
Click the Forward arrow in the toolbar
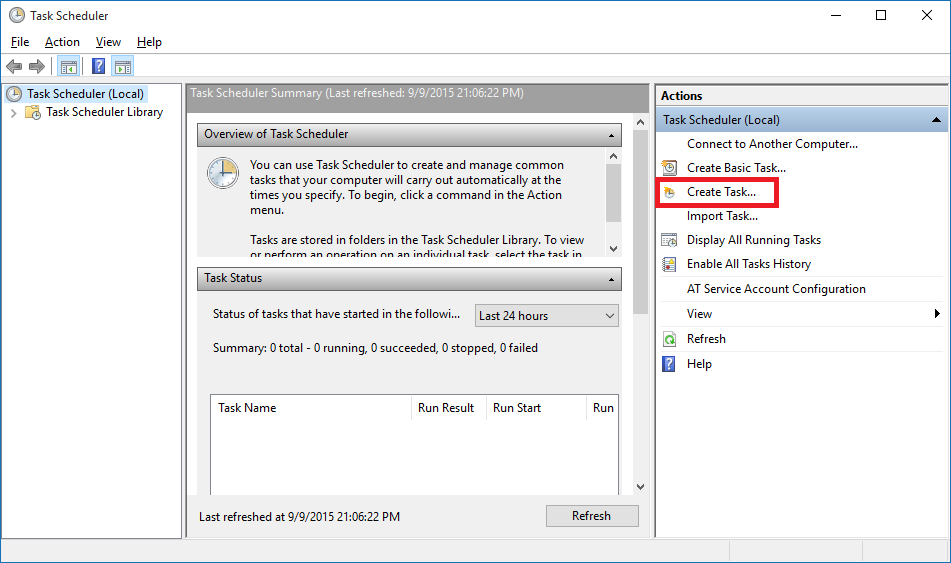tap(37, 67)
